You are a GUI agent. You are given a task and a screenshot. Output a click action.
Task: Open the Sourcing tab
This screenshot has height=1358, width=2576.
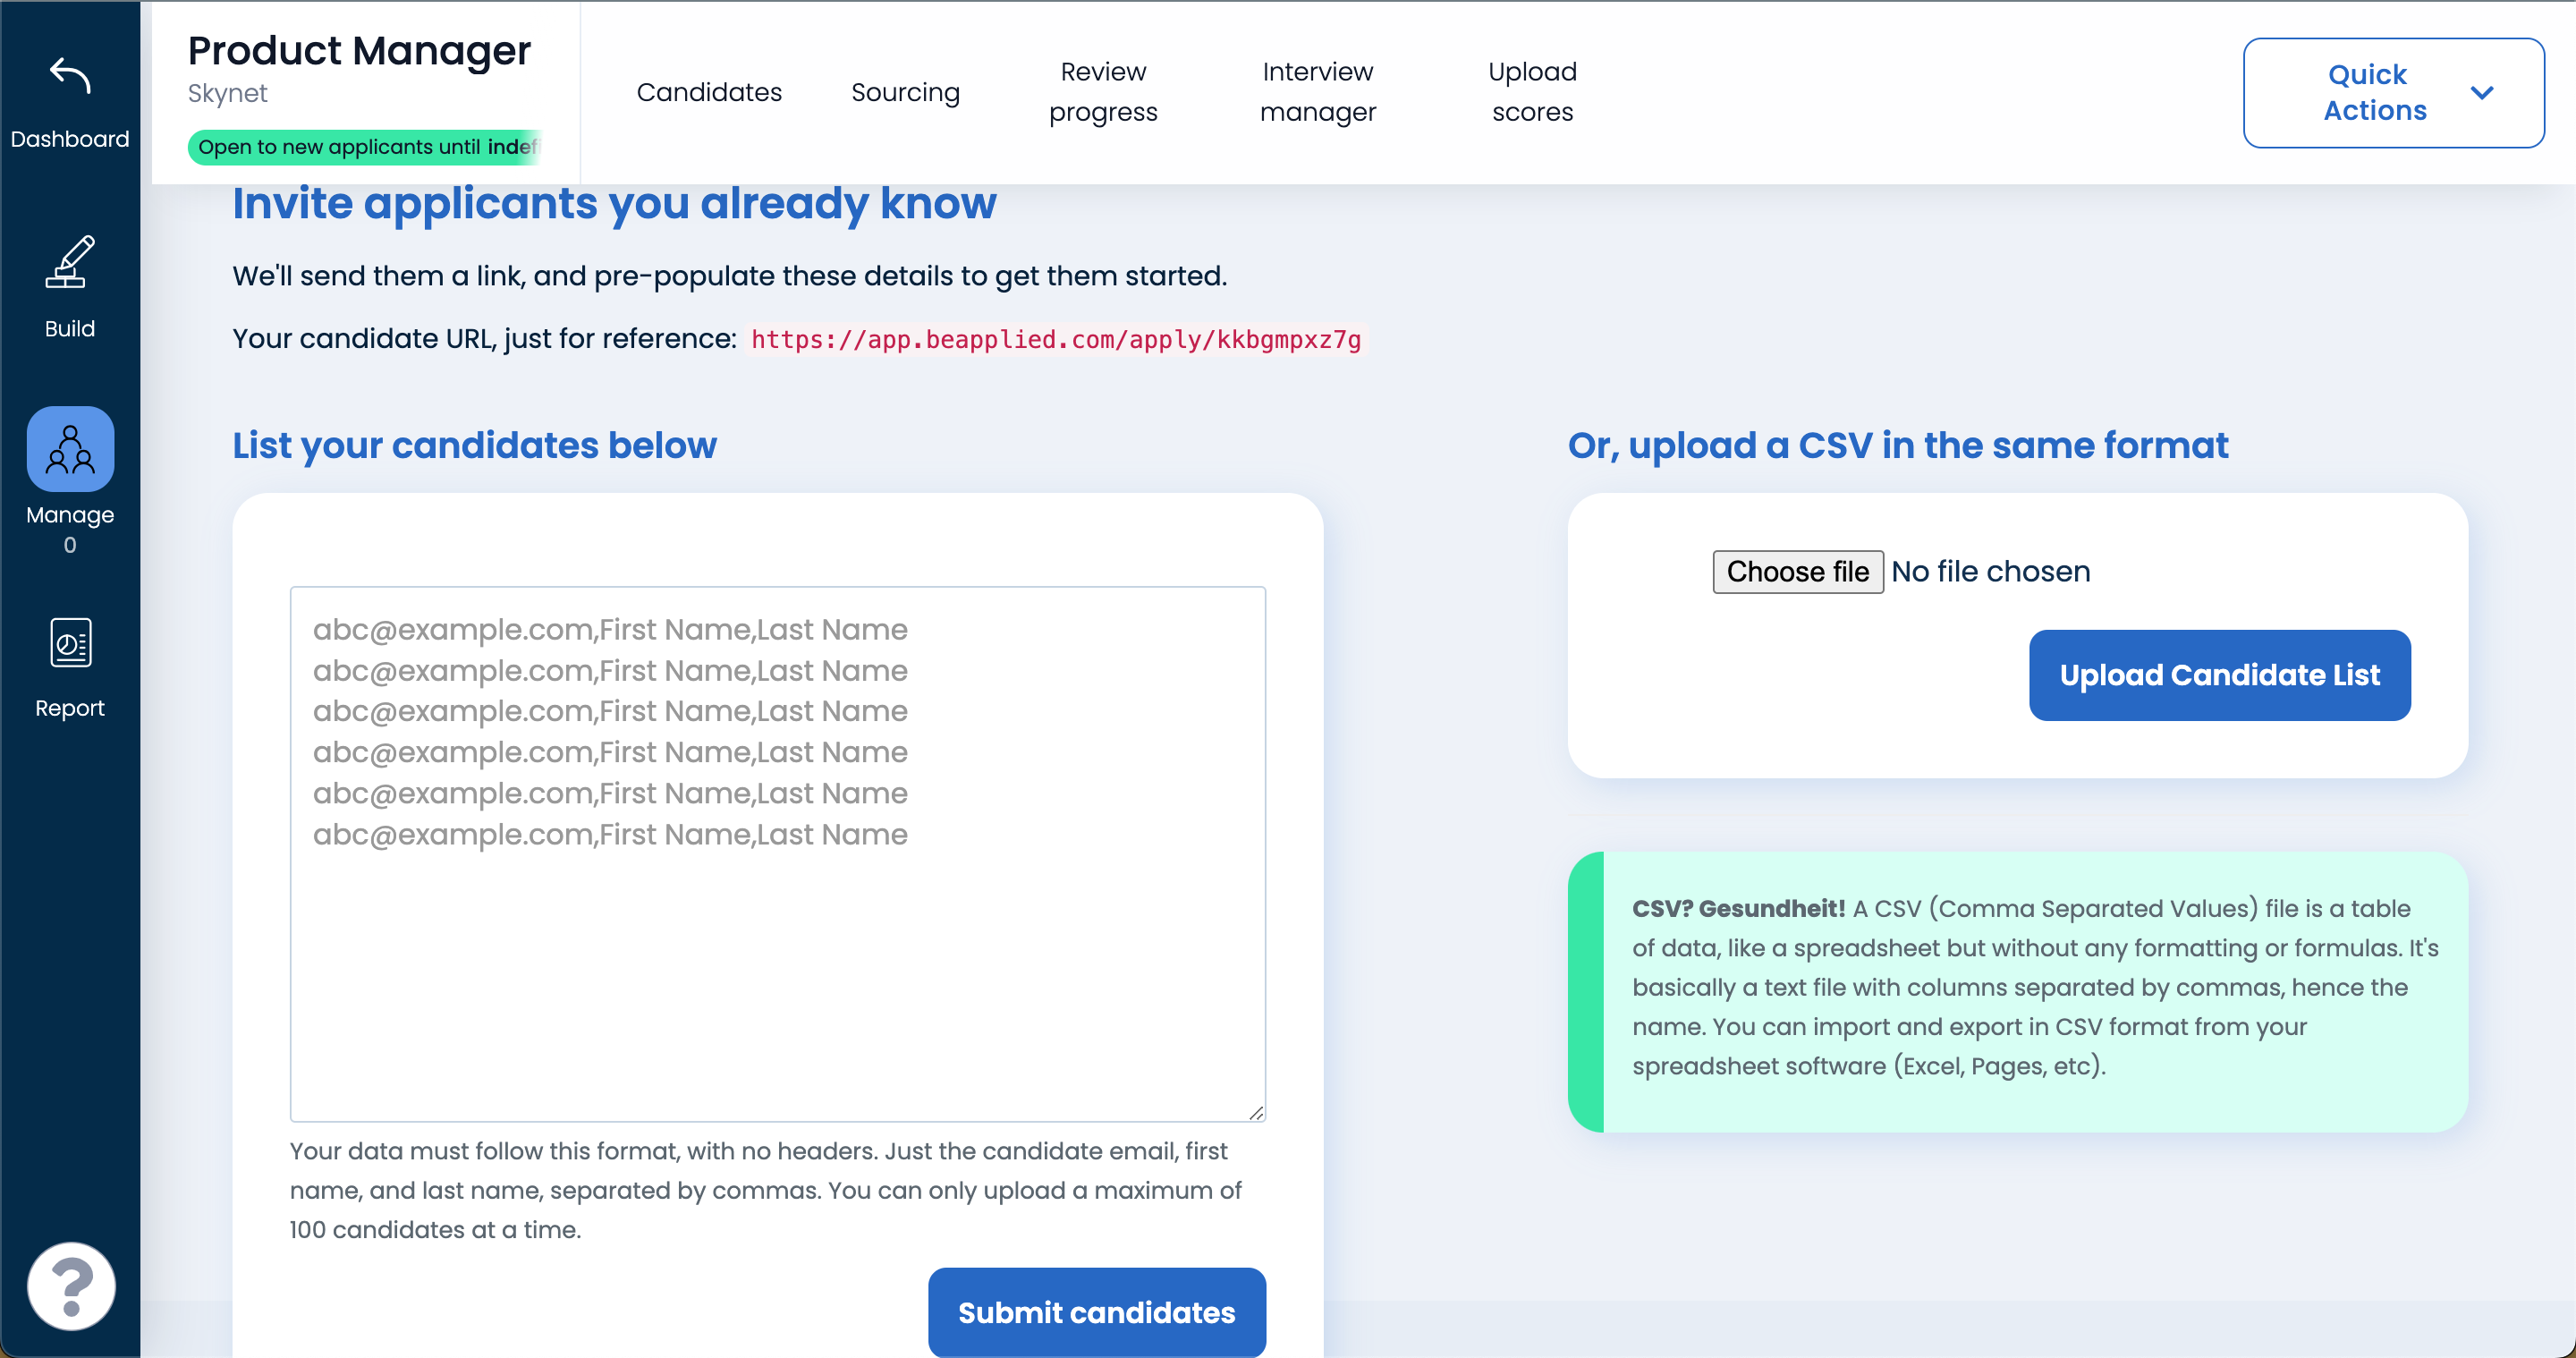click(905, 93)
